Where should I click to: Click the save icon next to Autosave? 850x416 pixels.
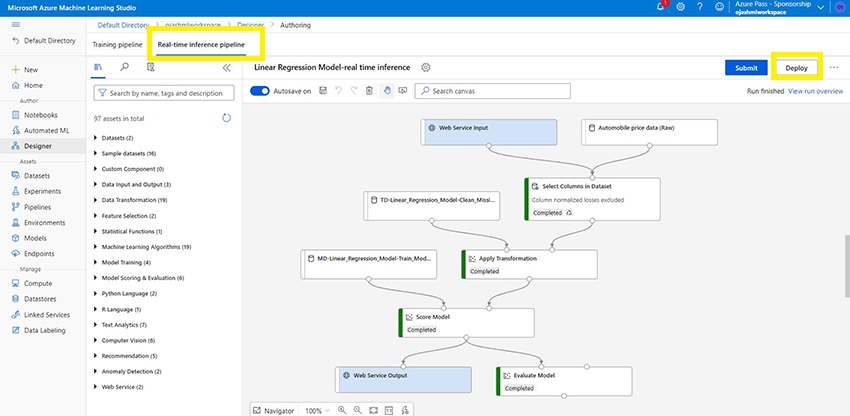[323, 91]
